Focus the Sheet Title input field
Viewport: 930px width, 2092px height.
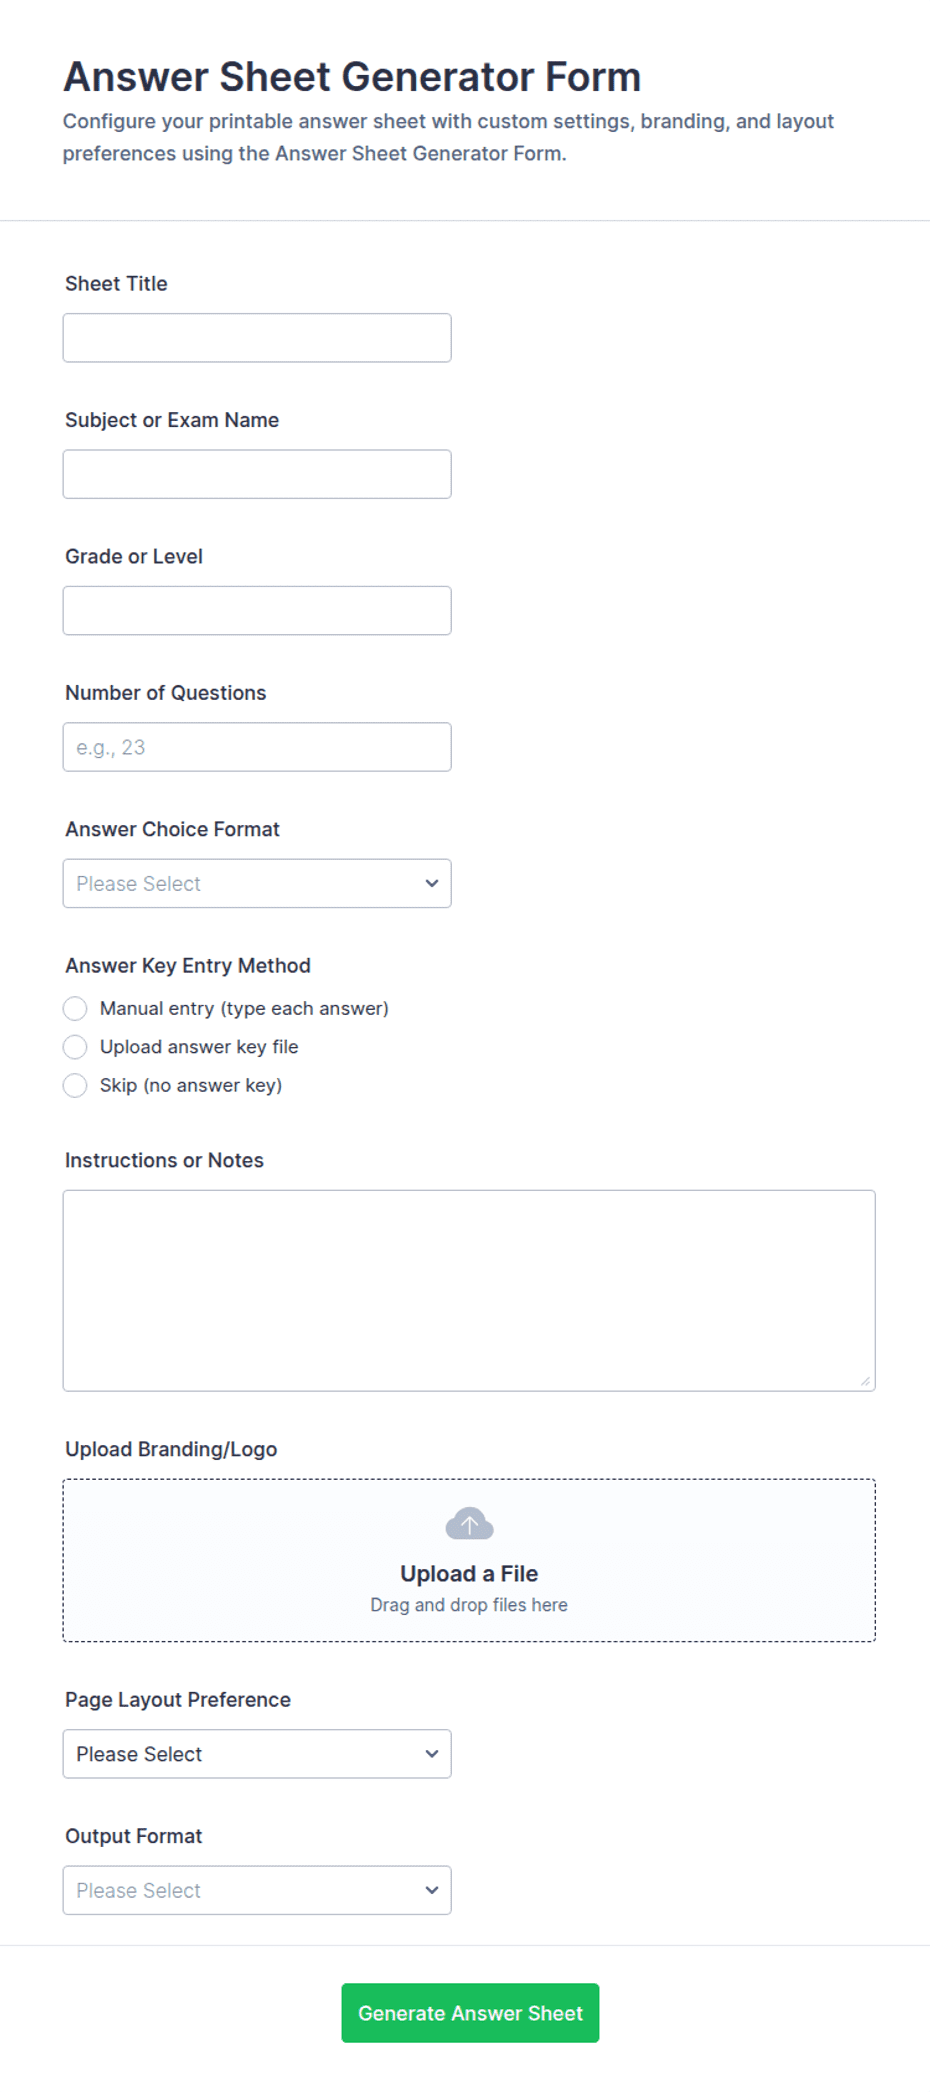[x=257, y=338]
